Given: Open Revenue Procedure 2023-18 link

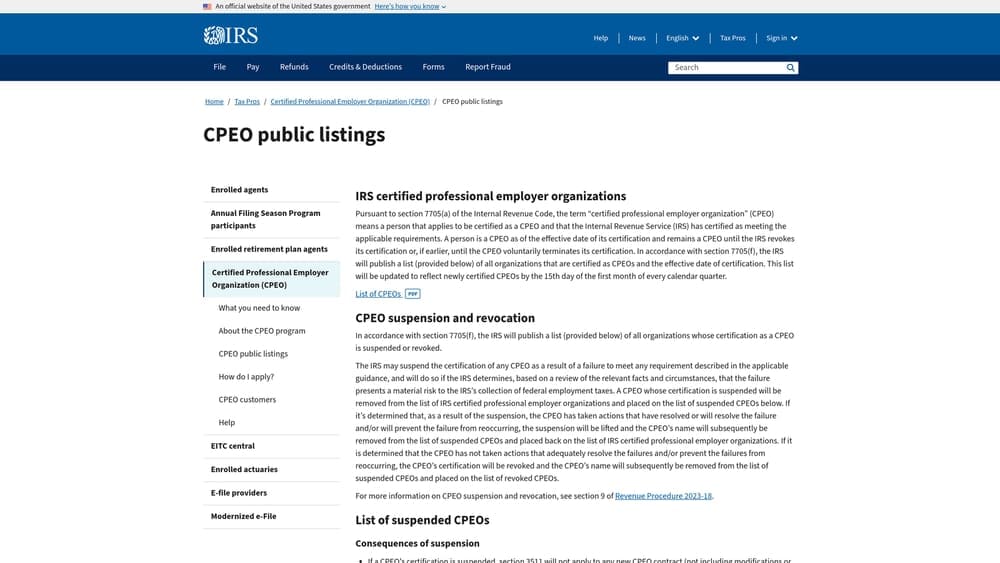Looking at the screenshot, I should (x=663, y=496).
